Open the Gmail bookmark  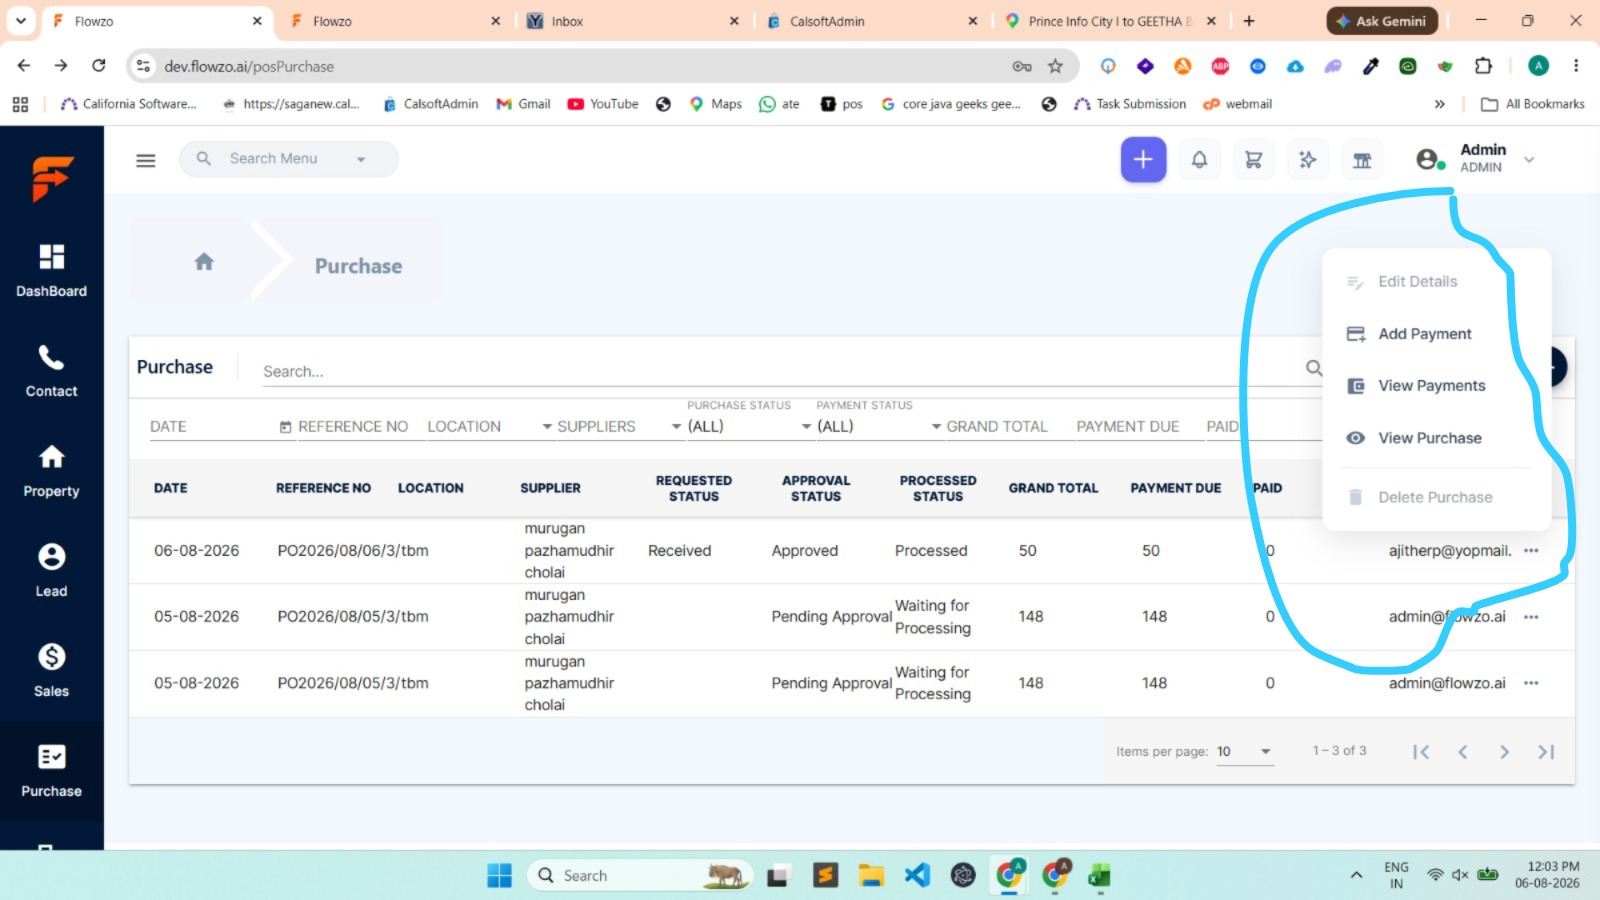tap(523, 104)
